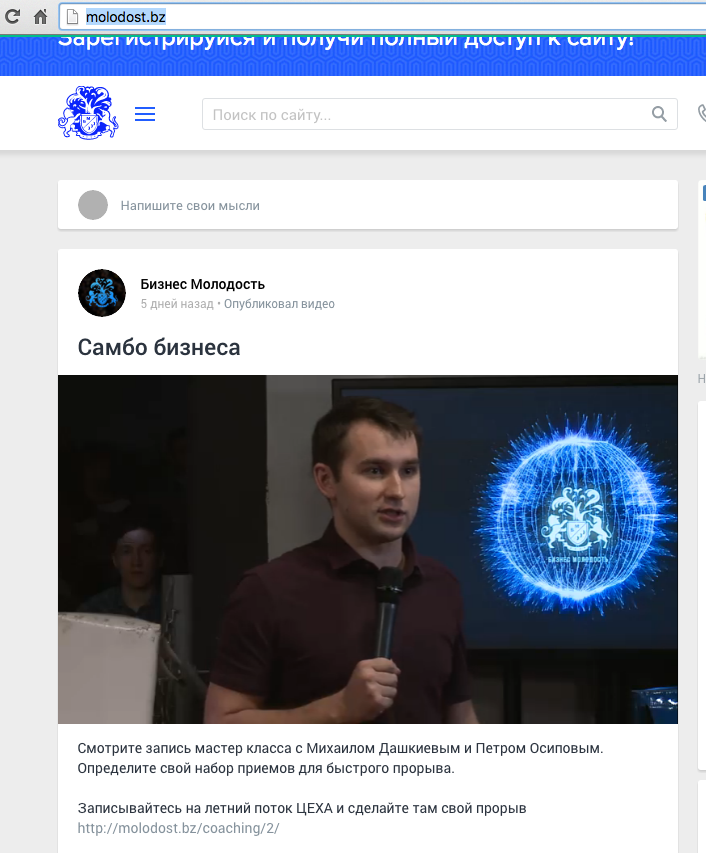Click the browser reload page icon
Screen dimensions: 706x853
(13, 17)
